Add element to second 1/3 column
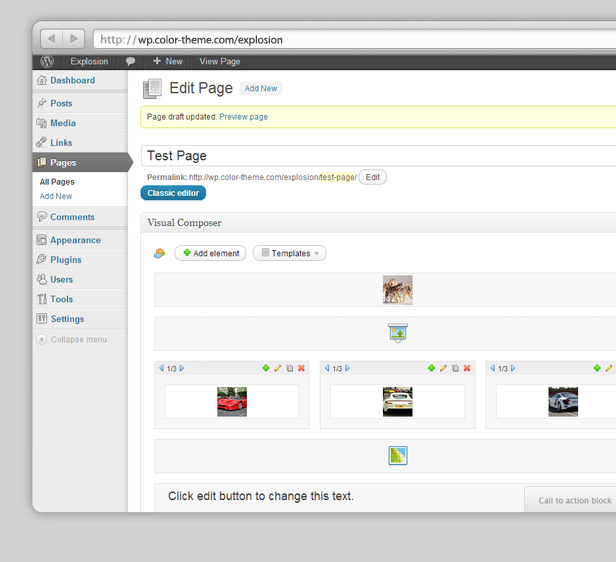 431,368
